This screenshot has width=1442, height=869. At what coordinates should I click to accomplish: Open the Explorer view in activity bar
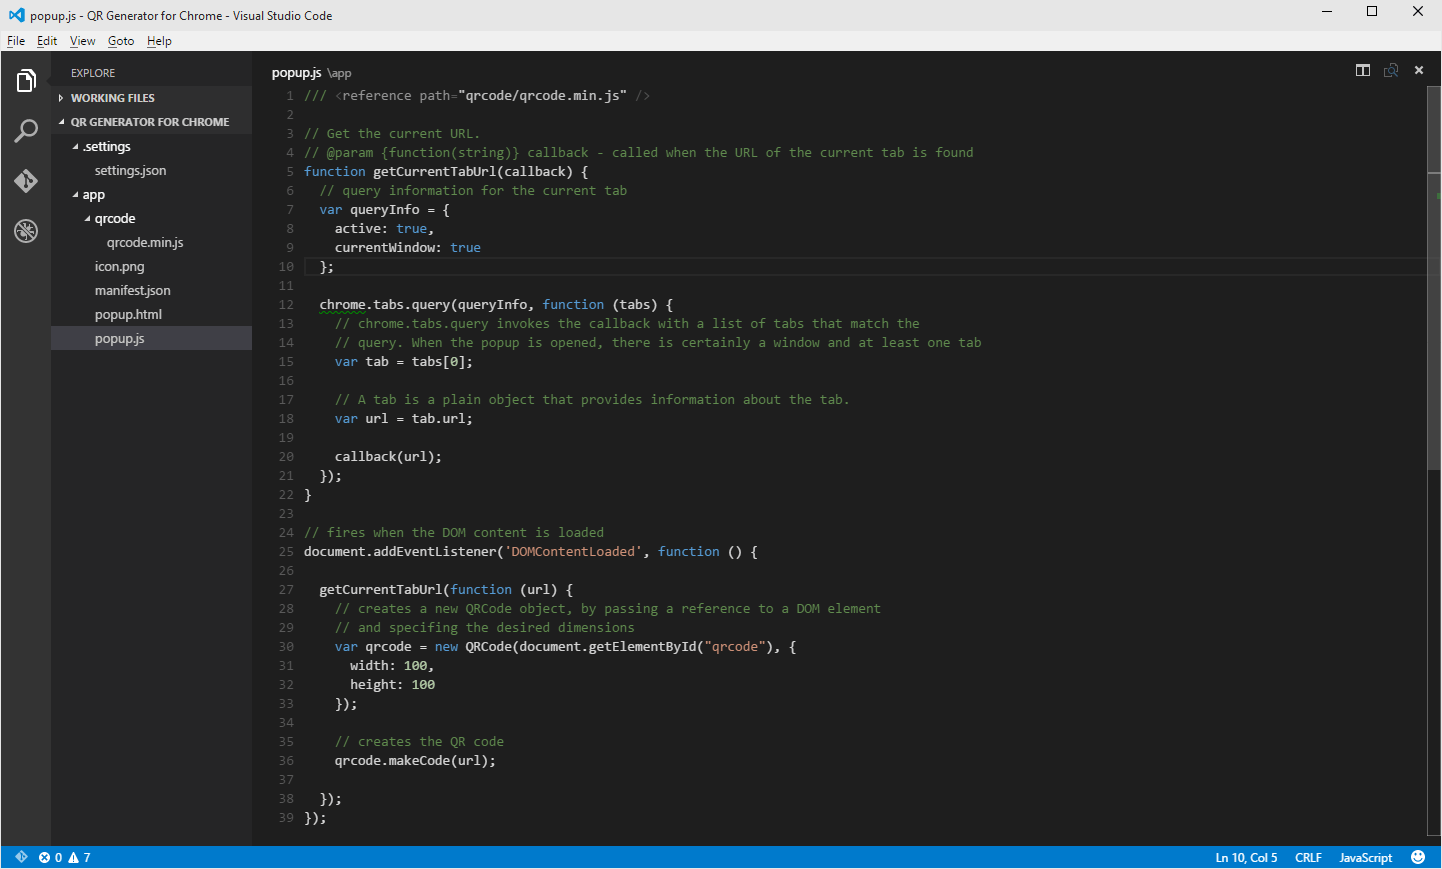[26, 81]
